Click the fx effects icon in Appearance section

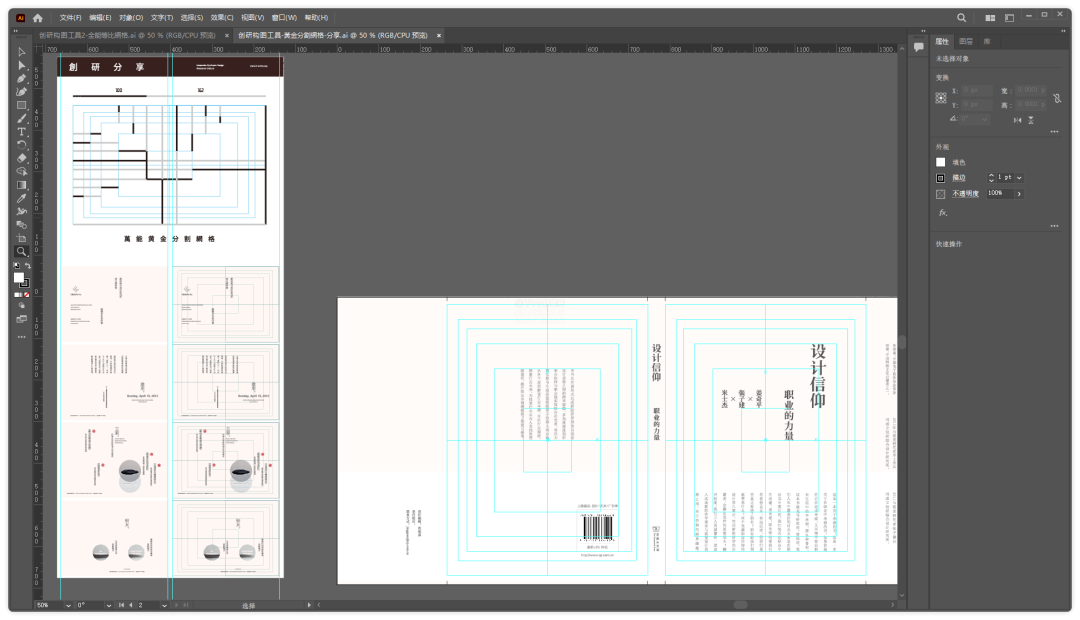coord(940,213)
